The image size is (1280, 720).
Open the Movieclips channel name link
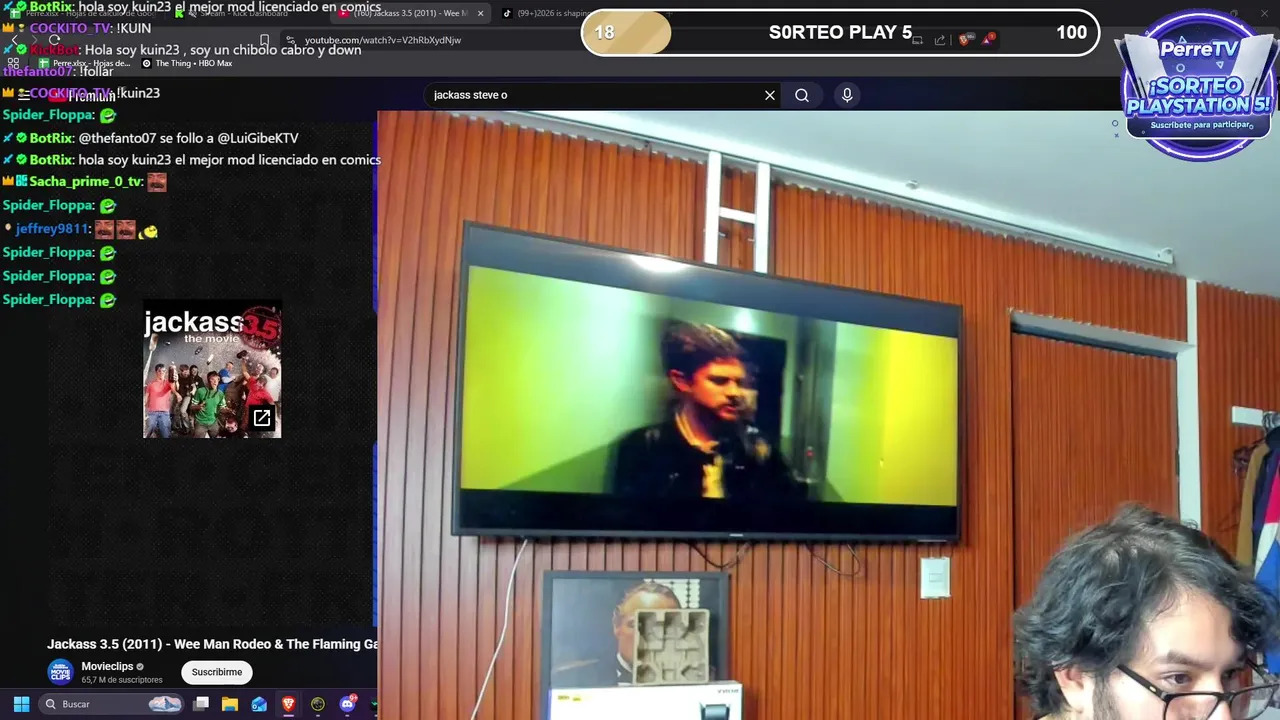(x=108, y=666)
